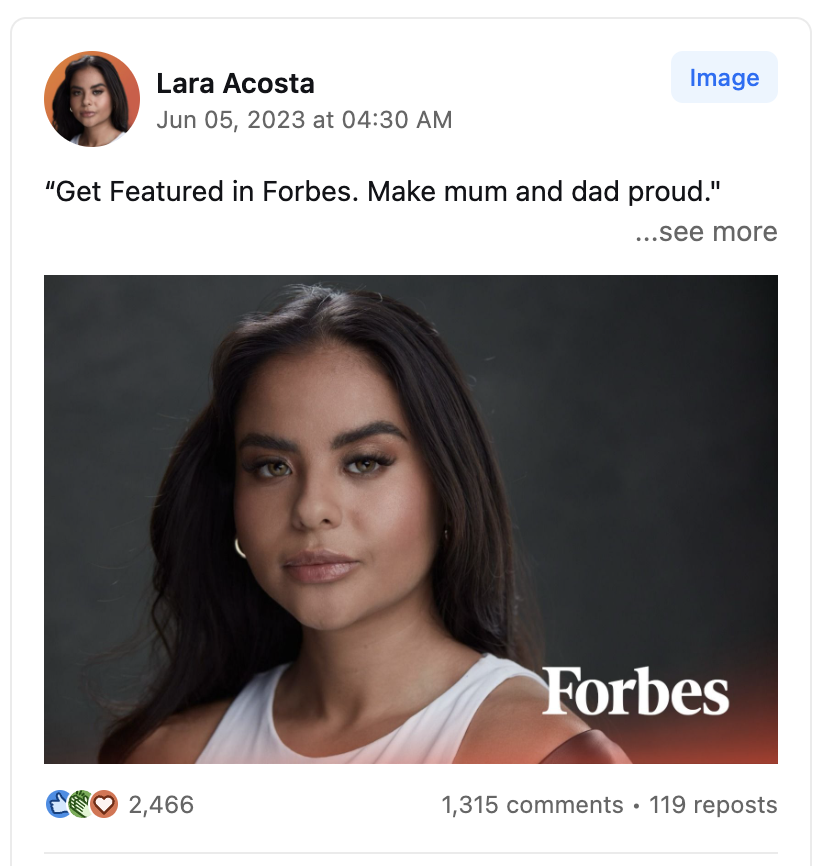Click the white Forbes logo on the photo
This screenshot has height=866, width=824.
635,692
